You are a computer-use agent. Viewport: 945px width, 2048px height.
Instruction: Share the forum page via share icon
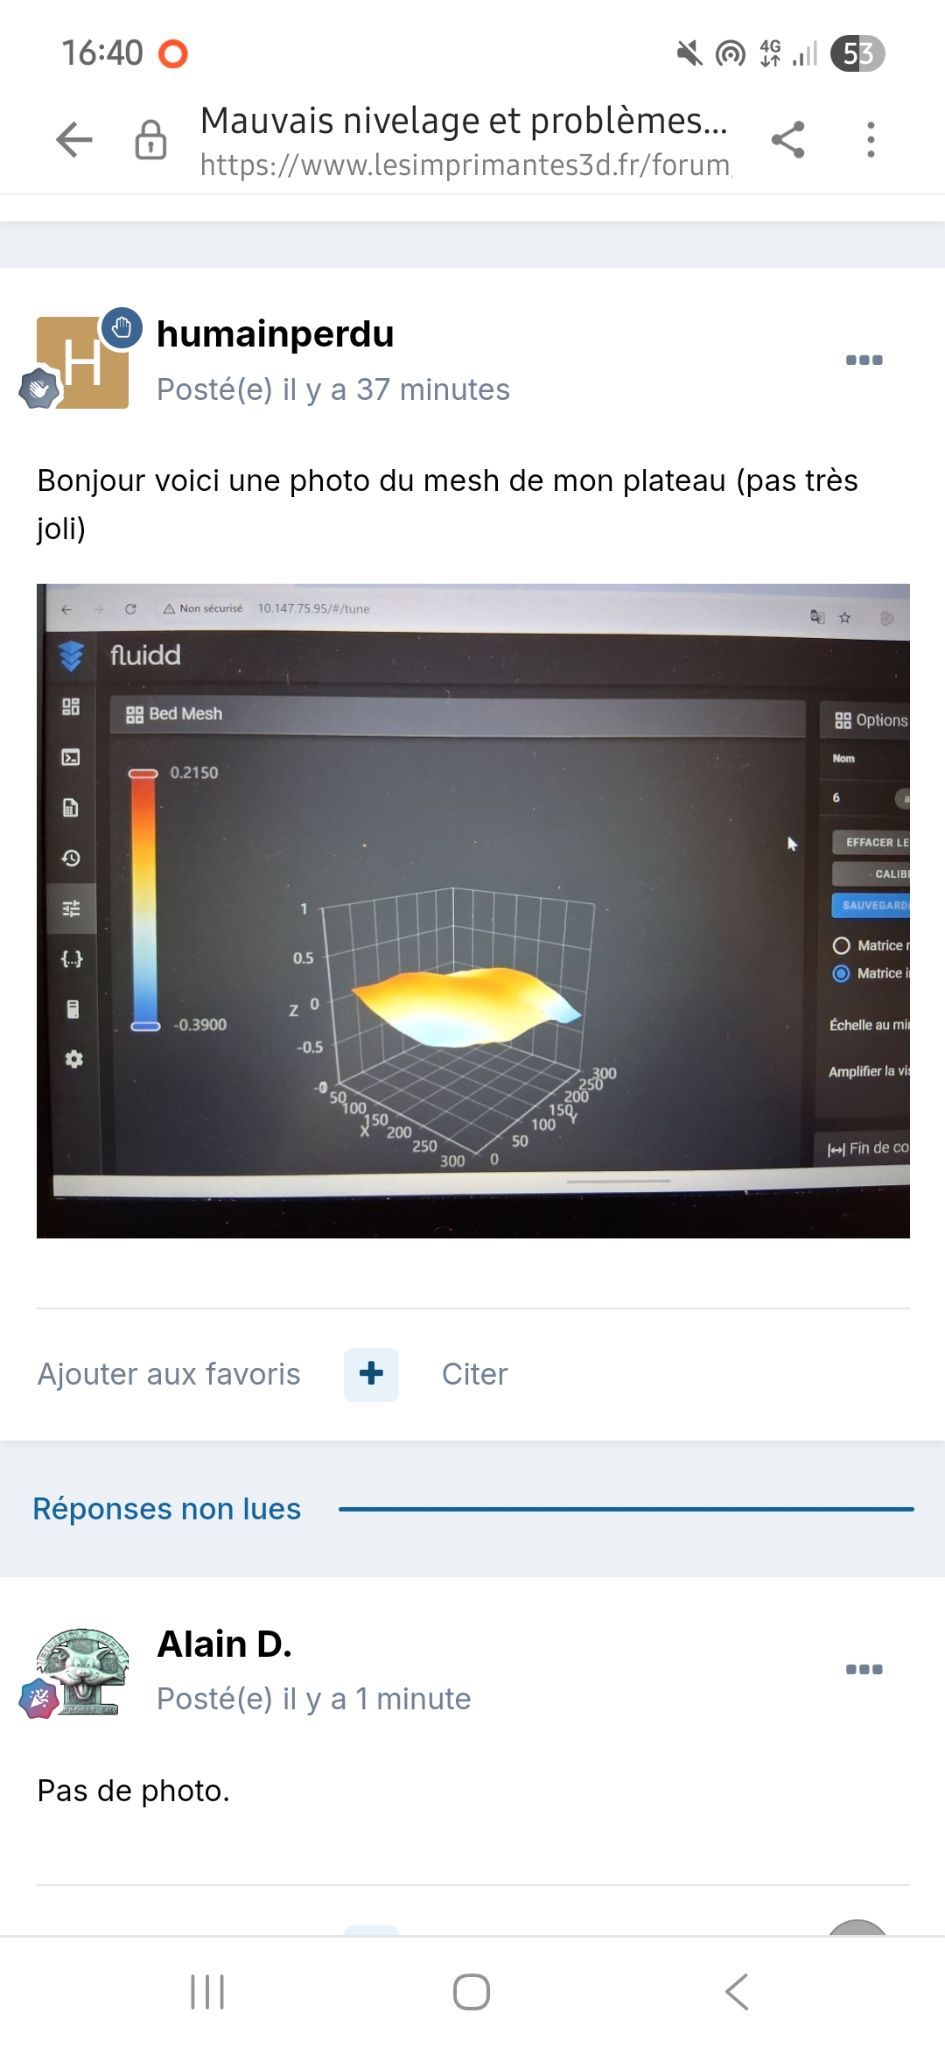pos(788,139)
